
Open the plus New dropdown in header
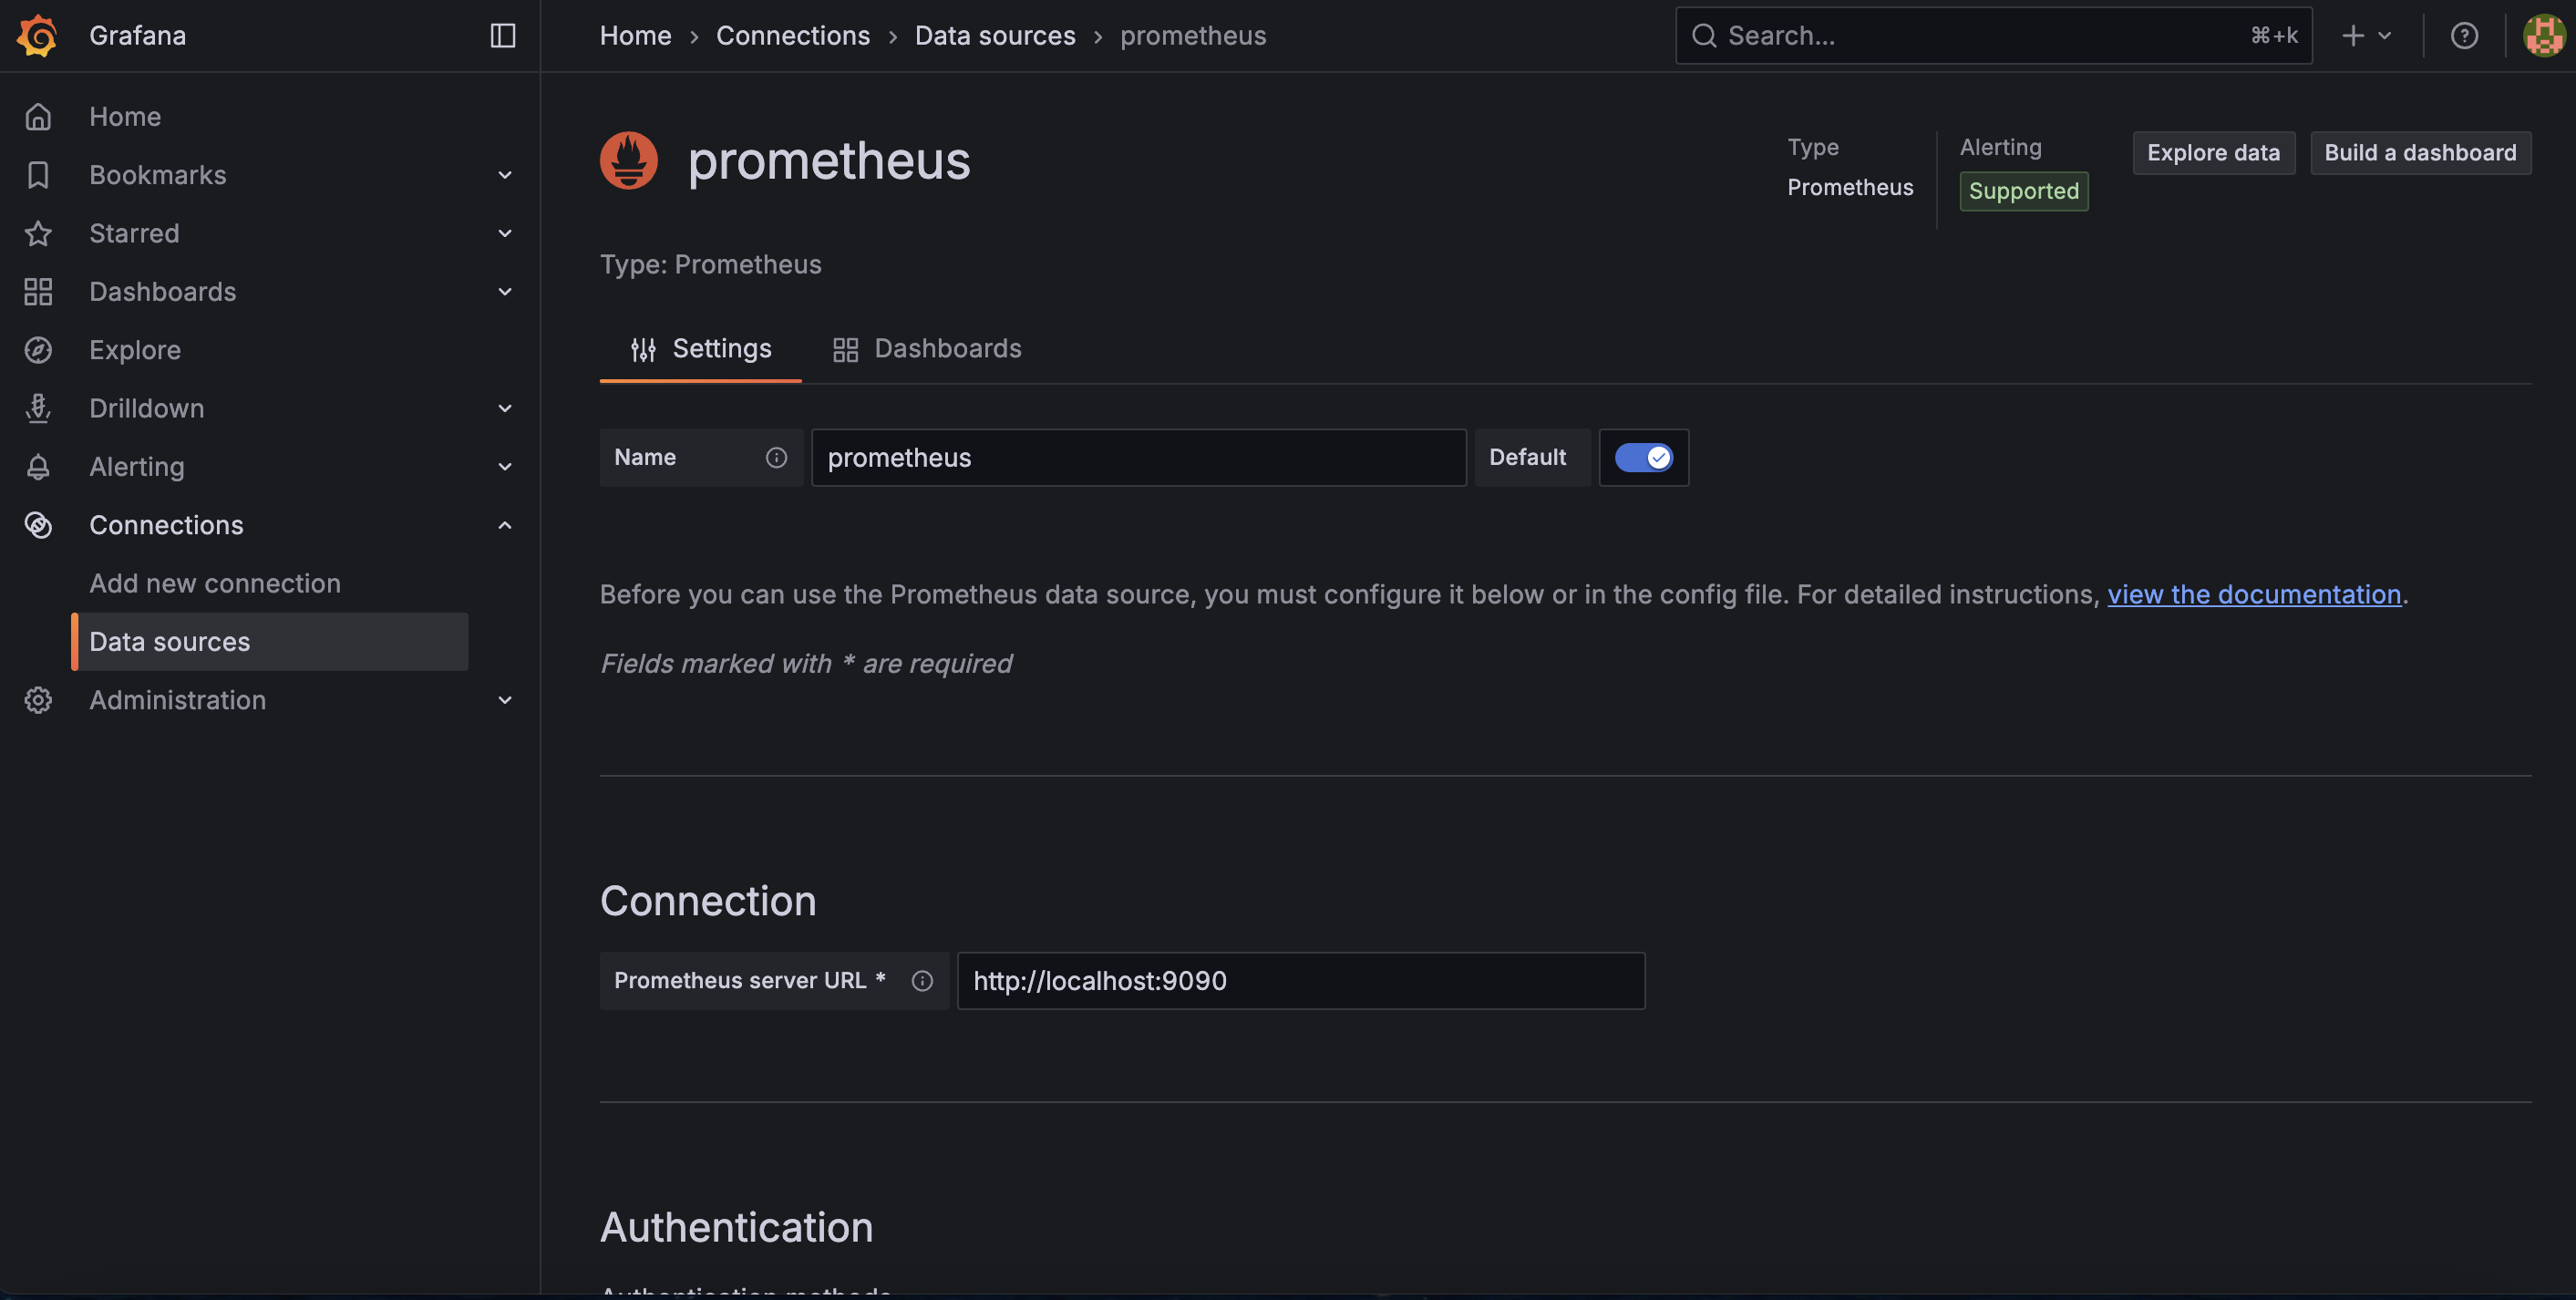(x=2366, y=36)
